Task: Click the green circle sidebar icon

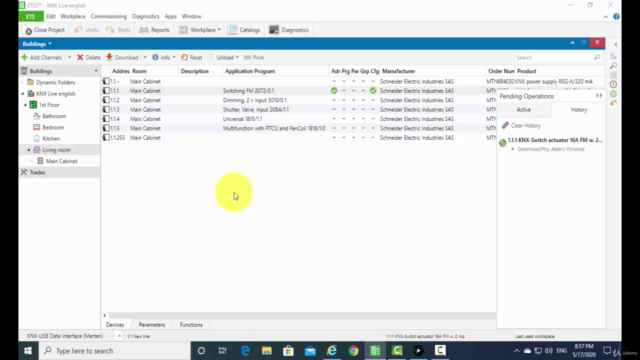Action: (613, 93)
